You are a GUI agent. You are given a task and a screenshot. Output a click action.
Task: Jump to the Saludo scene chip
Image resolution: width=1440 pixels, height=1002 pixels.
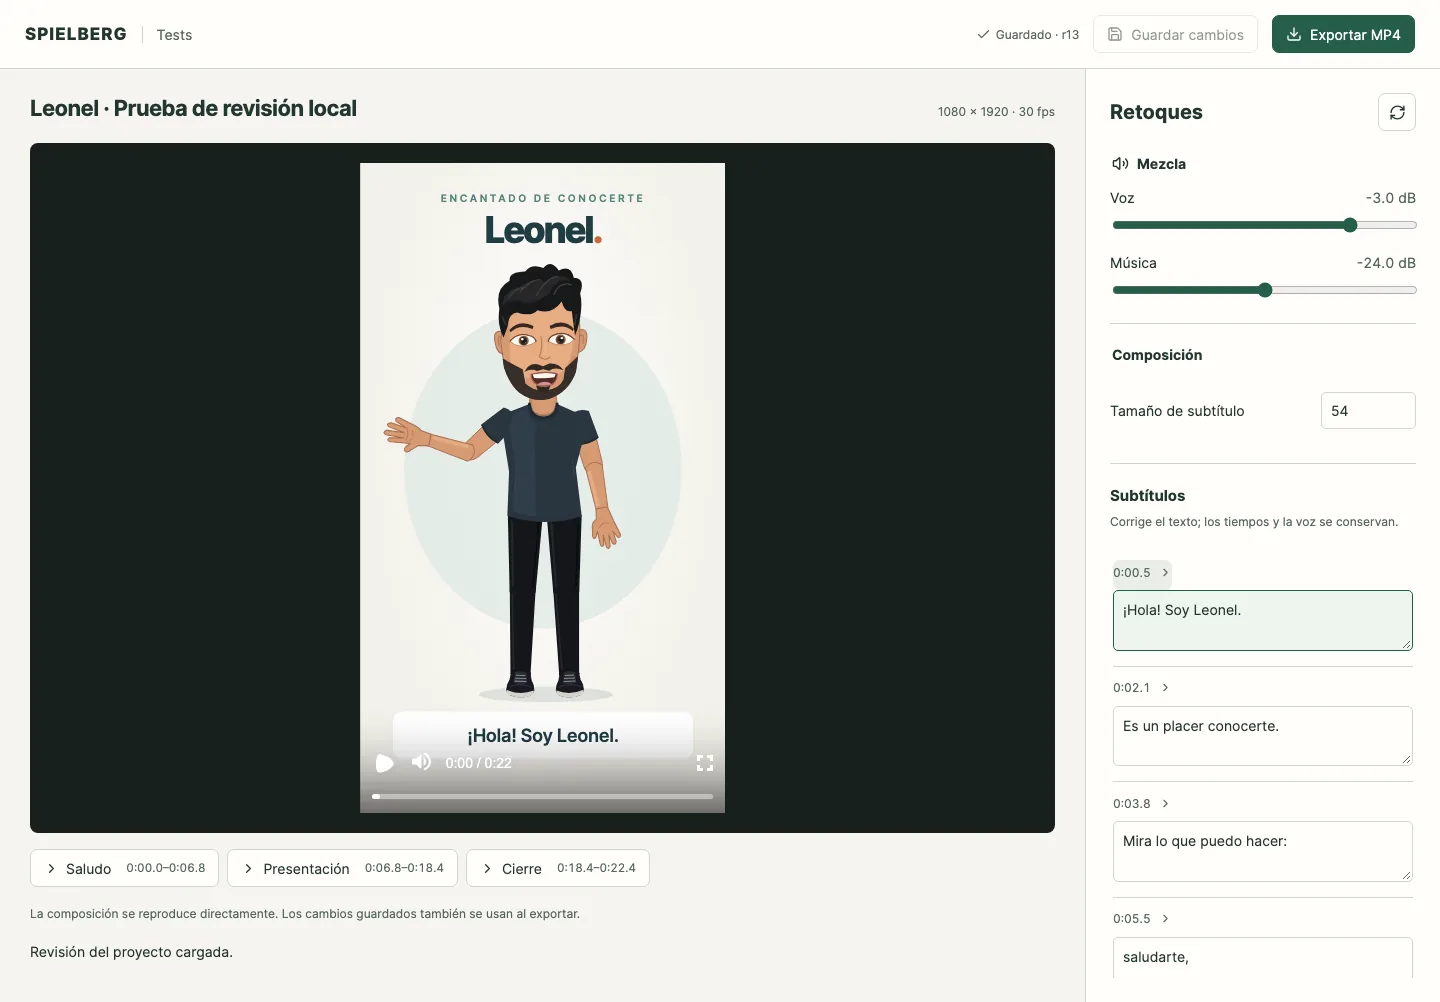pyautogui.click(x=124, y=868)
